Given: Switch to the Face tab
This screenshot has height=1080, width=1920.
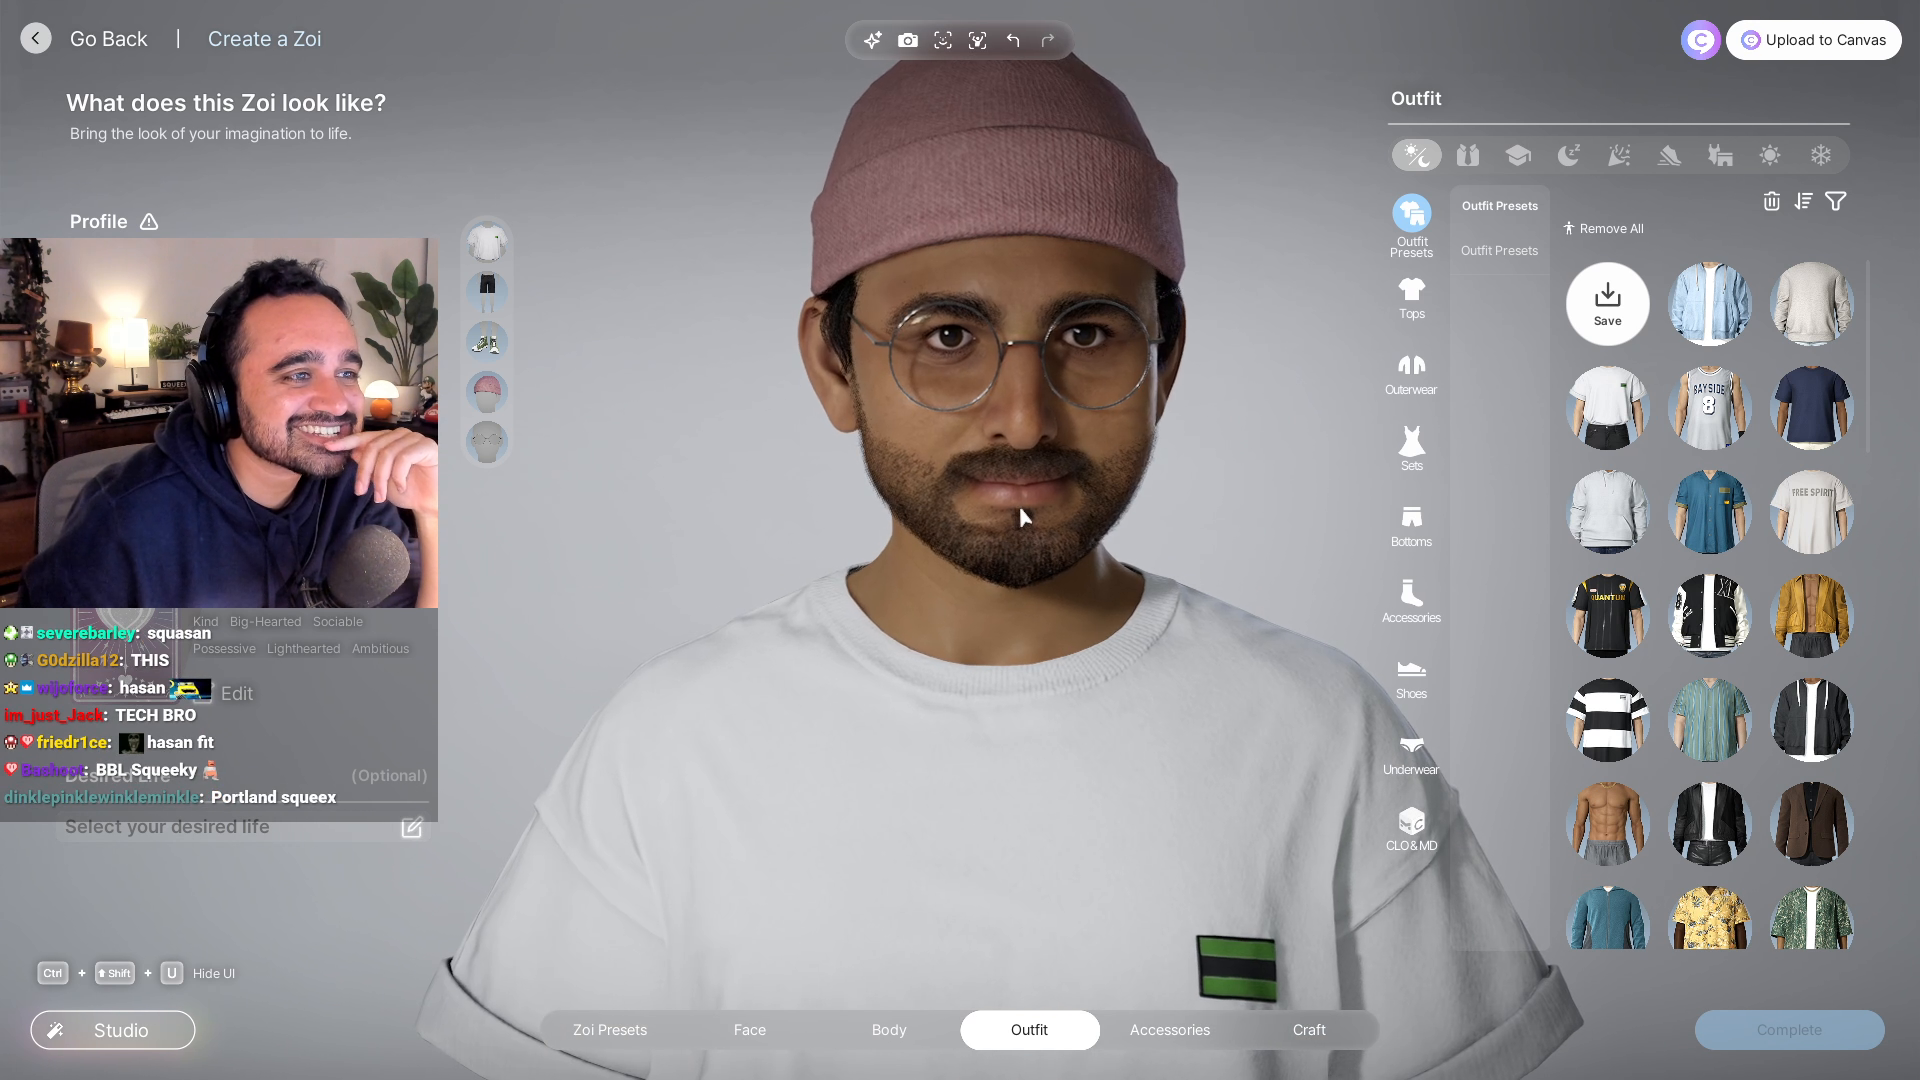Looking at the screenshot, I should (x=749, y=1030).
